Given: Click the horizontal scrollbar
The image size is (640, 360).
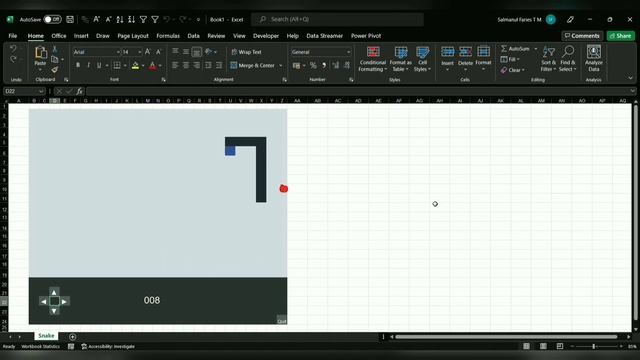Looking at the screenshot, I should [x=507, y=337].
